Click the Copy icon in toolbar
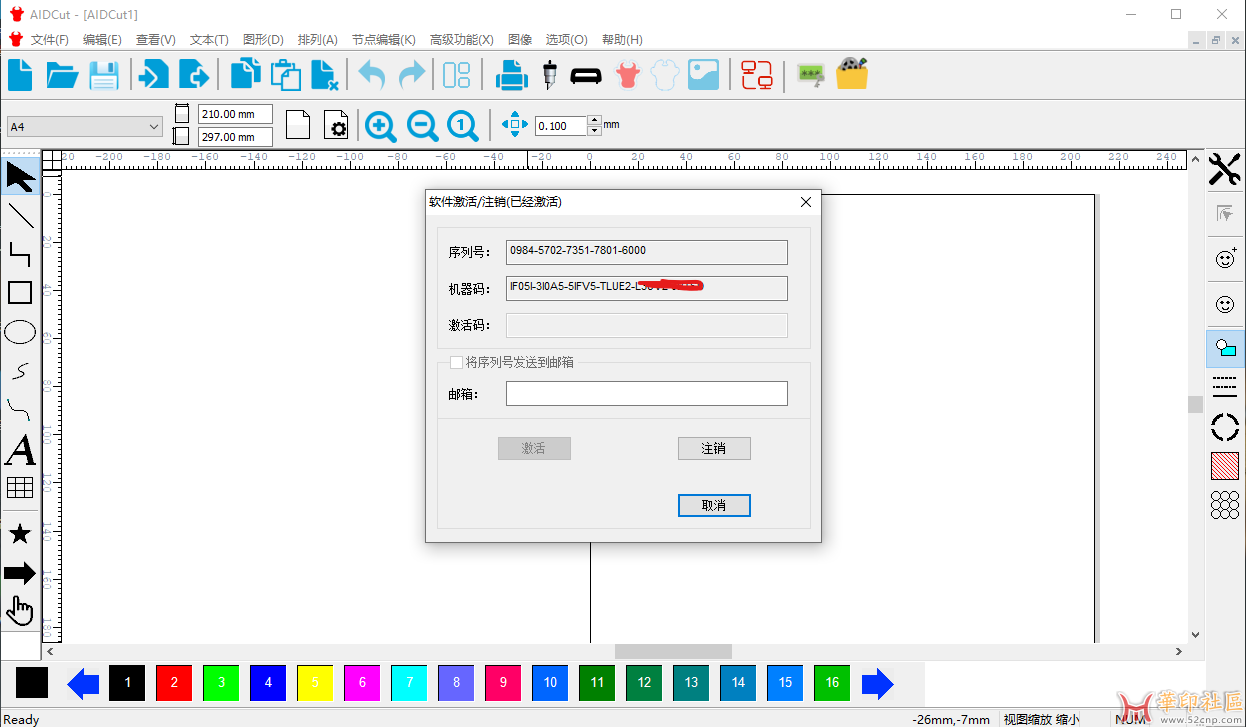This screenshot has width=1246, height=727. [245, 75]
